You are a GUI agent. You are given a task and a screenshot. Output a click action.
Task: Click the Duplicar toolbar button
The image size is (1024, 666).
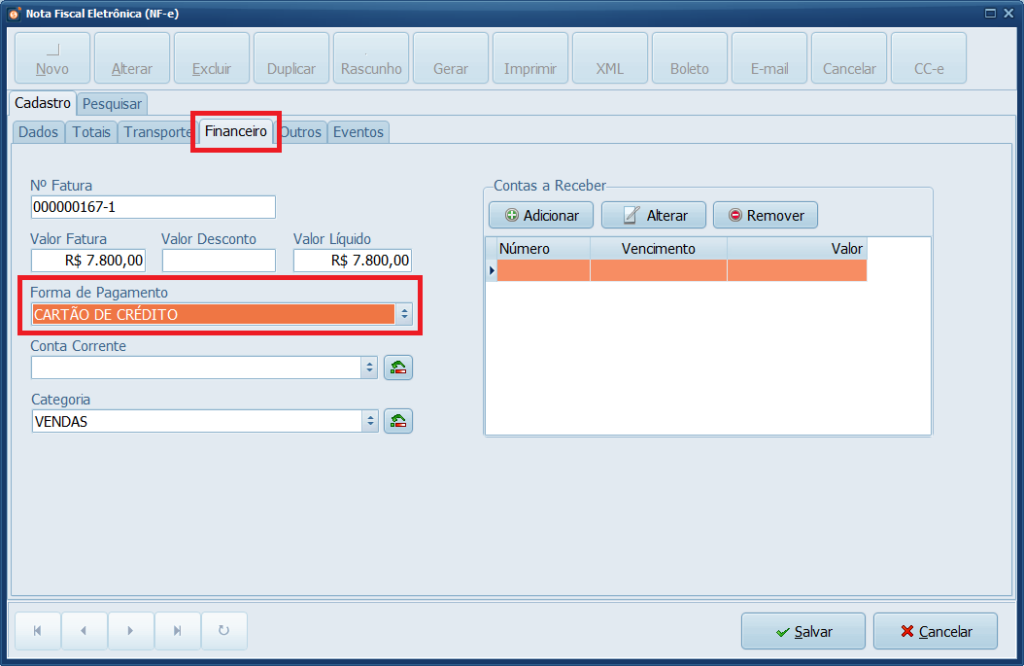click(291, 58)
